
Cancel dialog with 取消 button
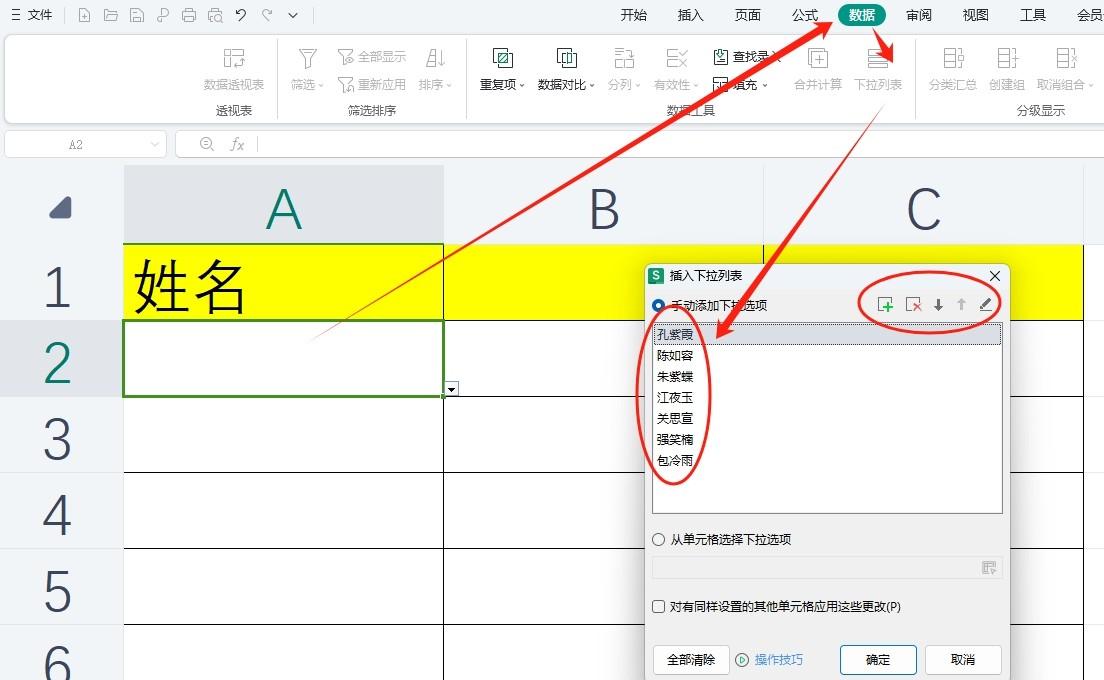click(962, 660)
